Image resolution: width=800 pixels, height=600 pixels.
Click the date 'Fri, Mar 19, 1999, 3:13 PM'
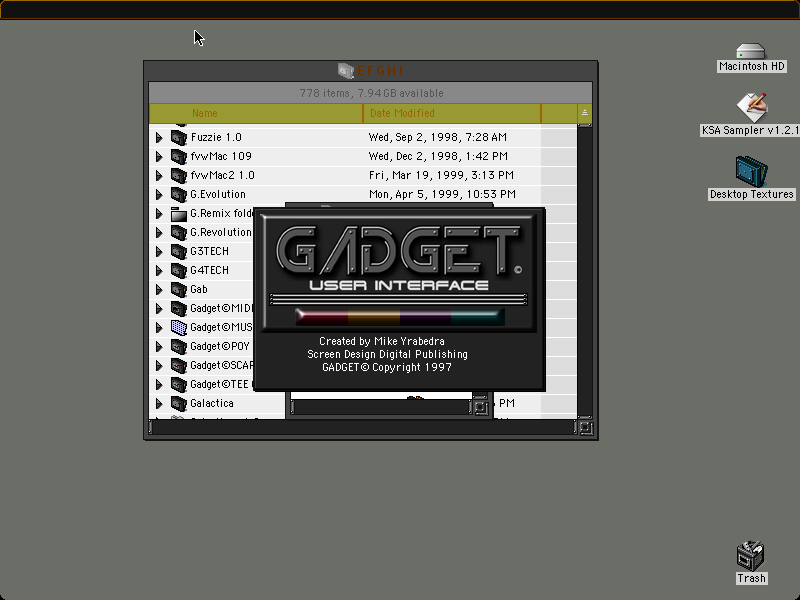tap(441, 176)
